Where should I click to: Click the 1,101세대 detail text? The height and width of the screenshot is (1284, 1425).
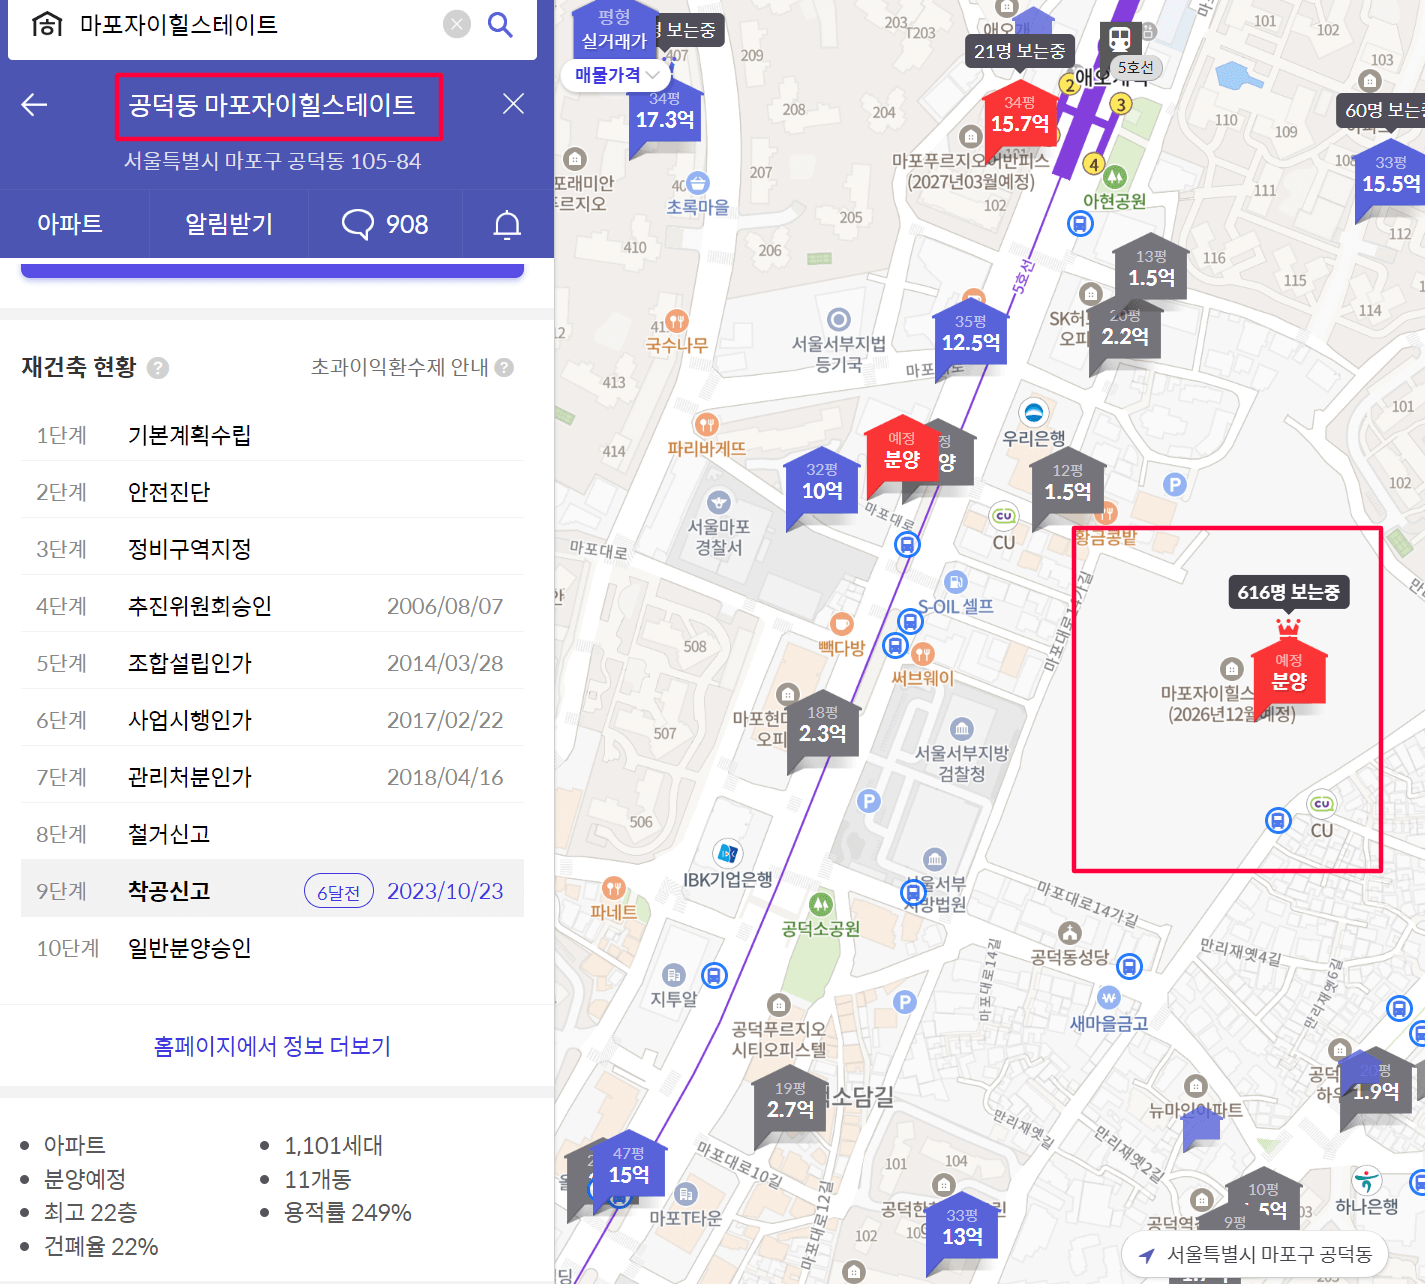coord(334,1145)
